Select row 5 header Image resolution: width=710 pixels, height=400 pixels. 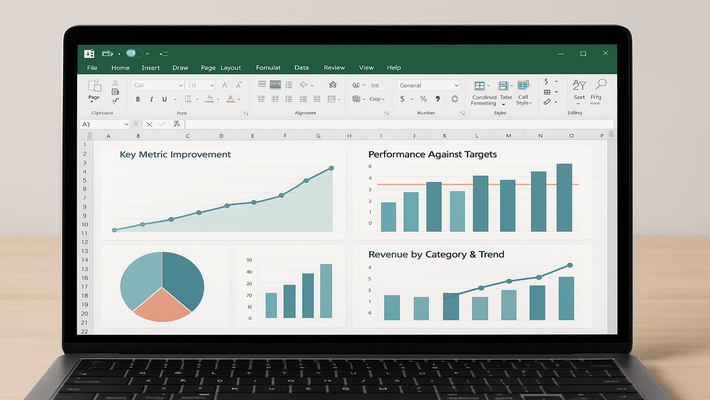pyautogui.click(x=85, y=180)
